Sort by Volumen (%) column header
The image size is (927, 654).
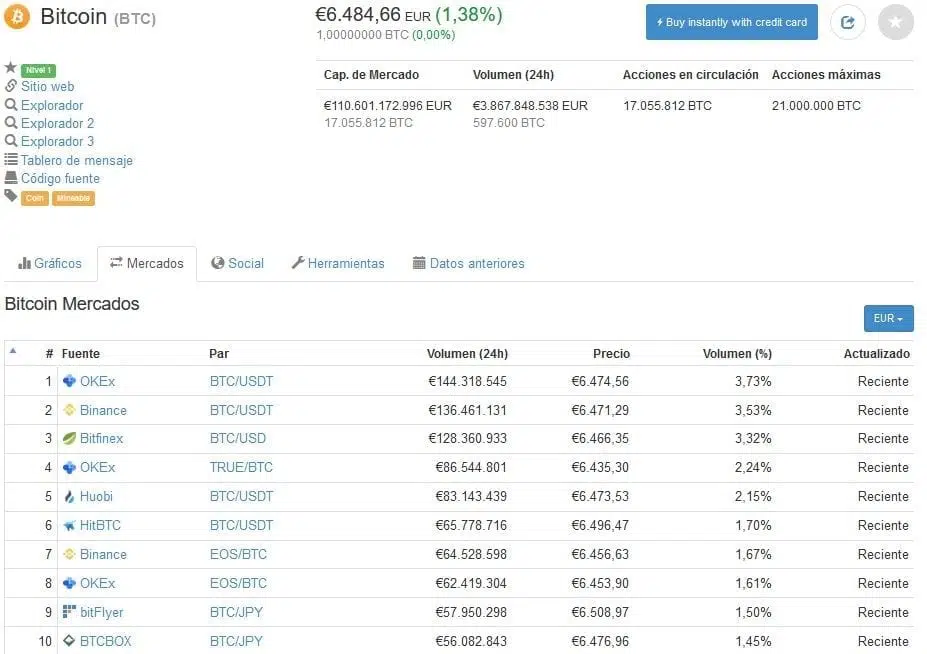pyautogui.click(x=737, y=354)
